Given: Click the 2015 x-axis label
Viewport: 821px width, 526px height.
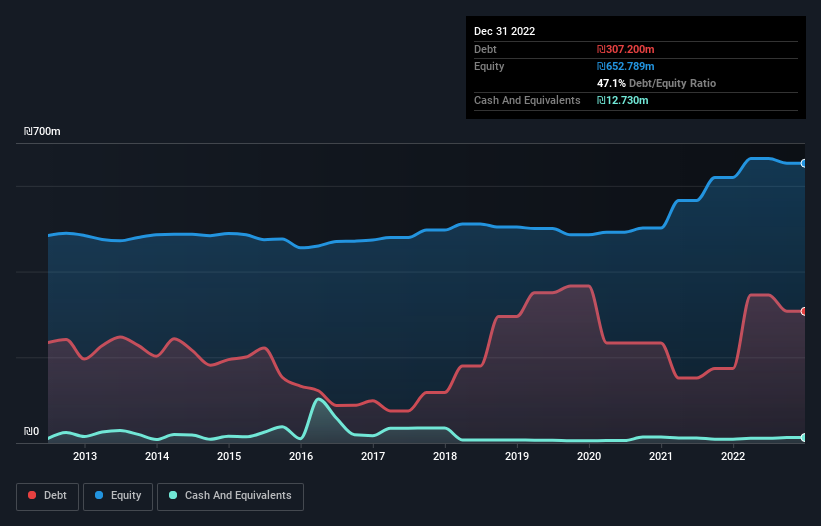Looking at the screenshot, I should point(229,456).
